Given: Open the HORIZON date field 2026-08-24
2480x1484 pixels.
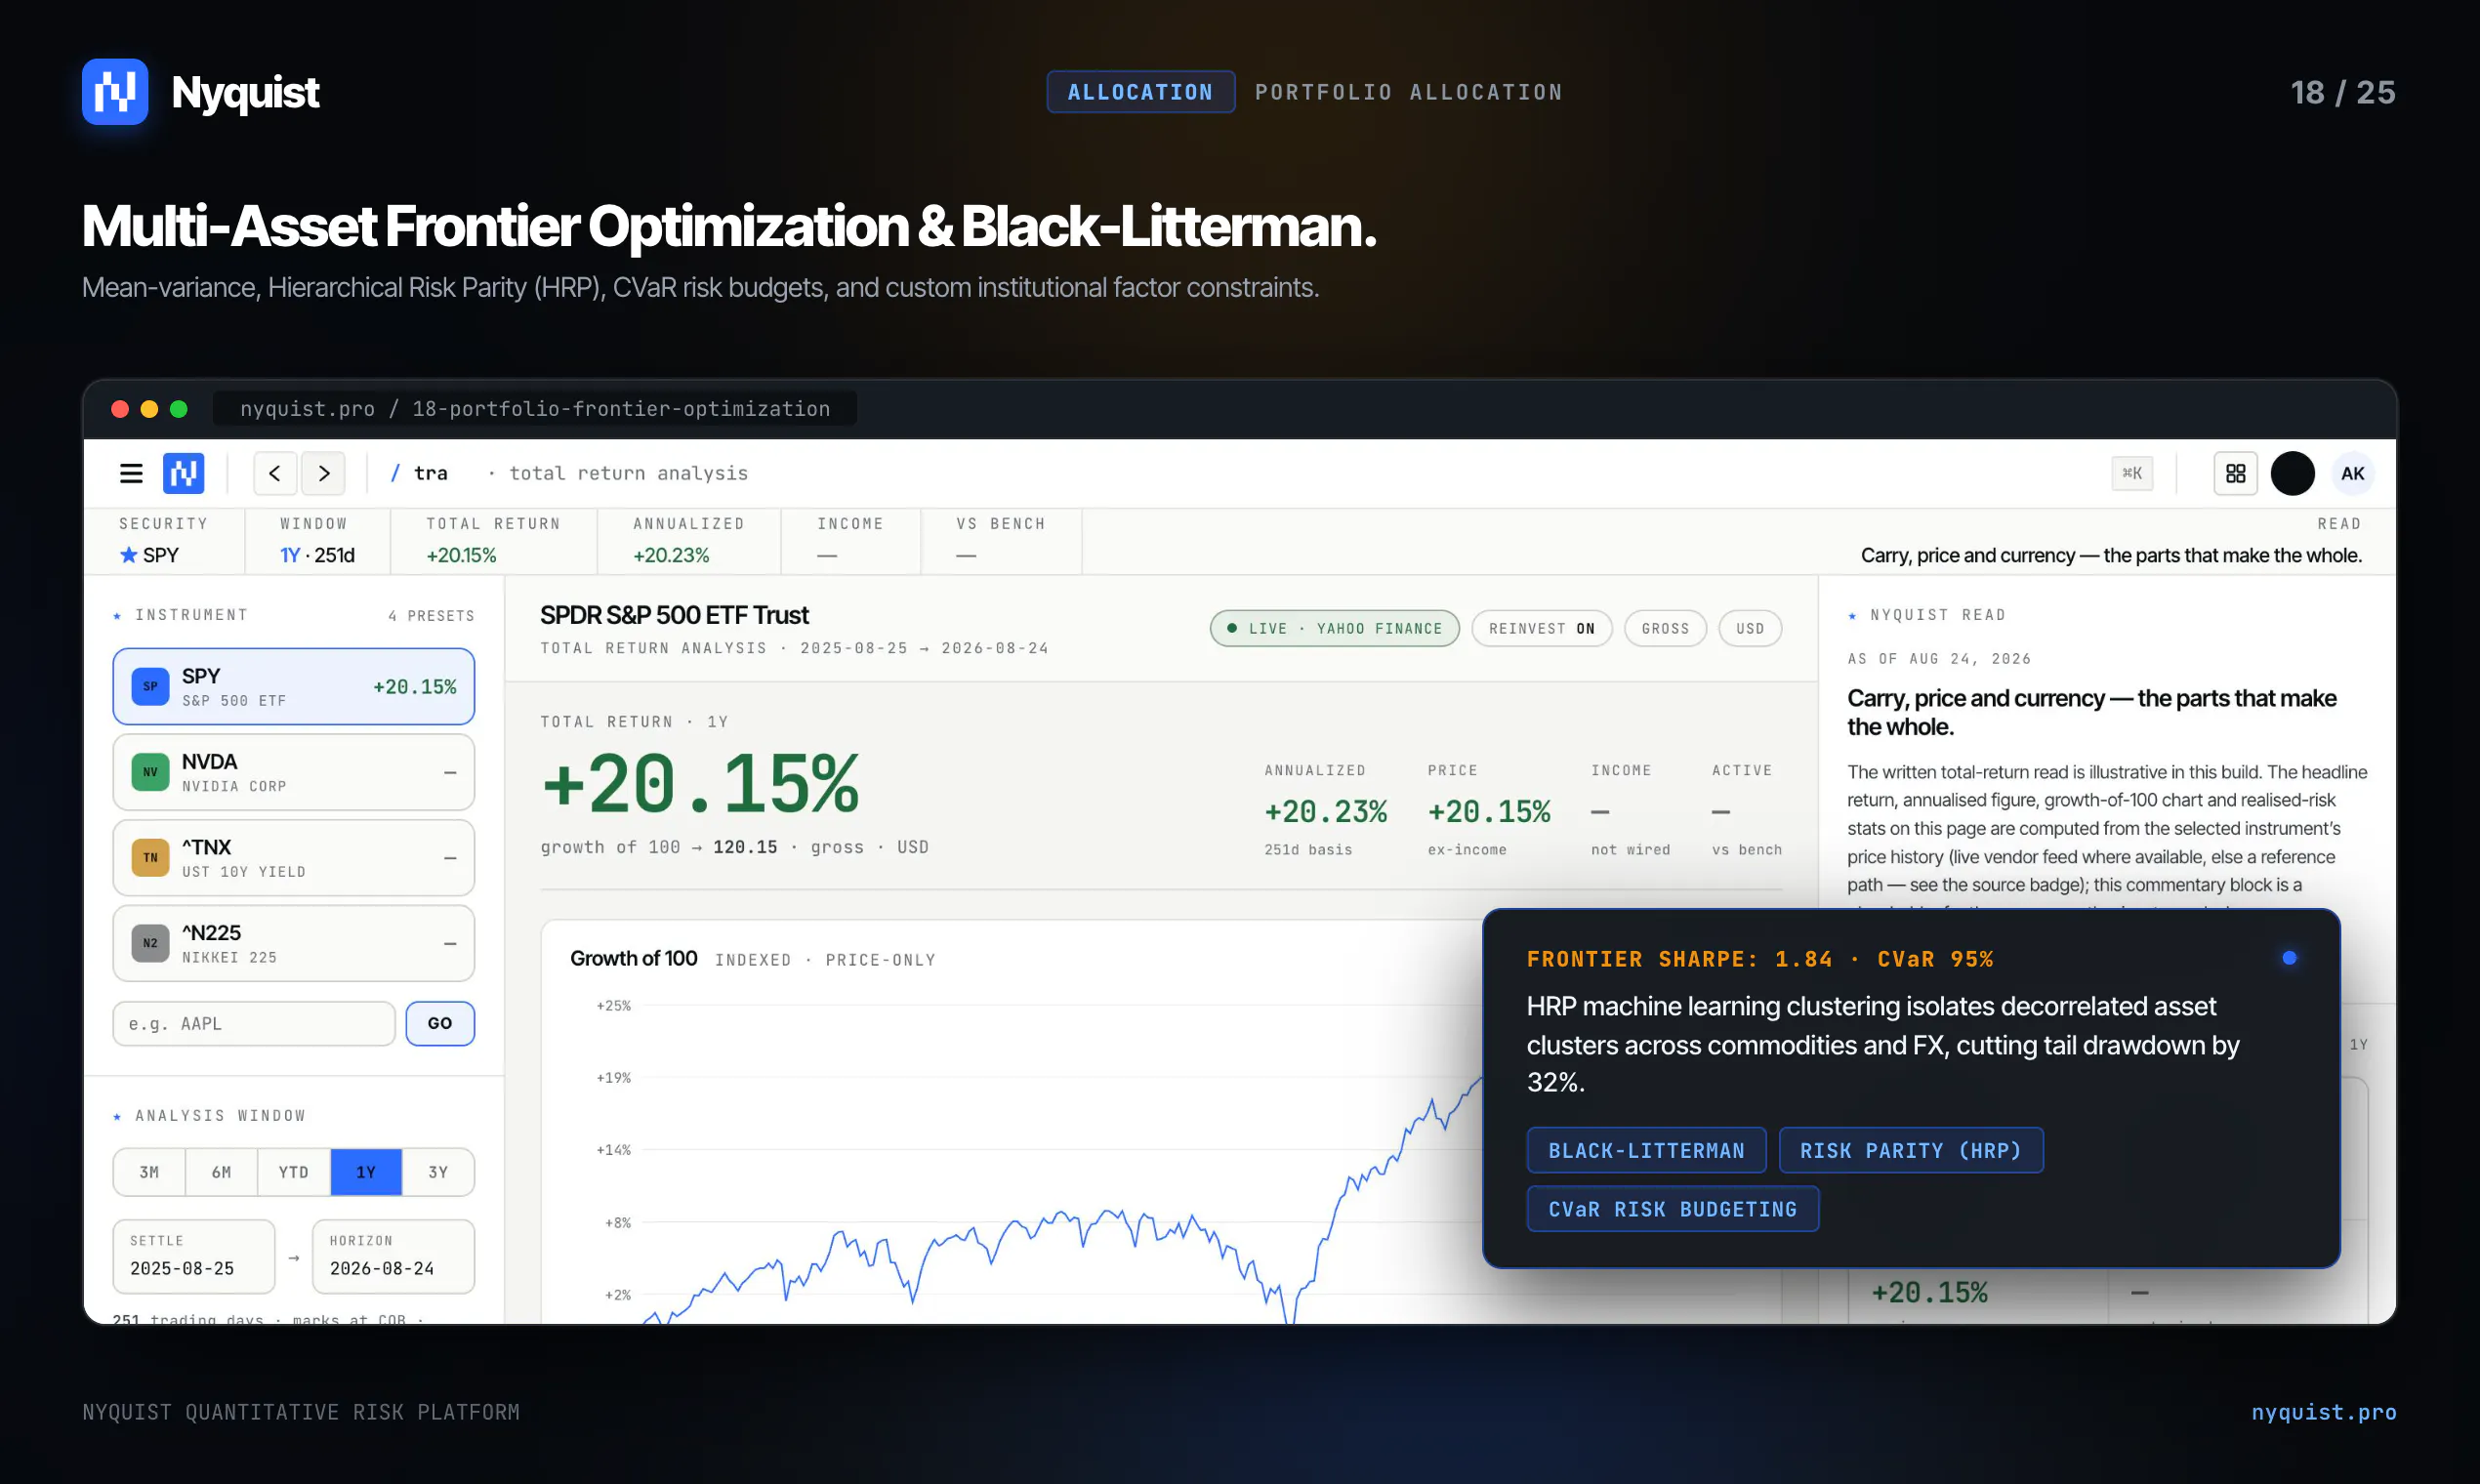Looking at the screenshot, I should pos(393,1256).
